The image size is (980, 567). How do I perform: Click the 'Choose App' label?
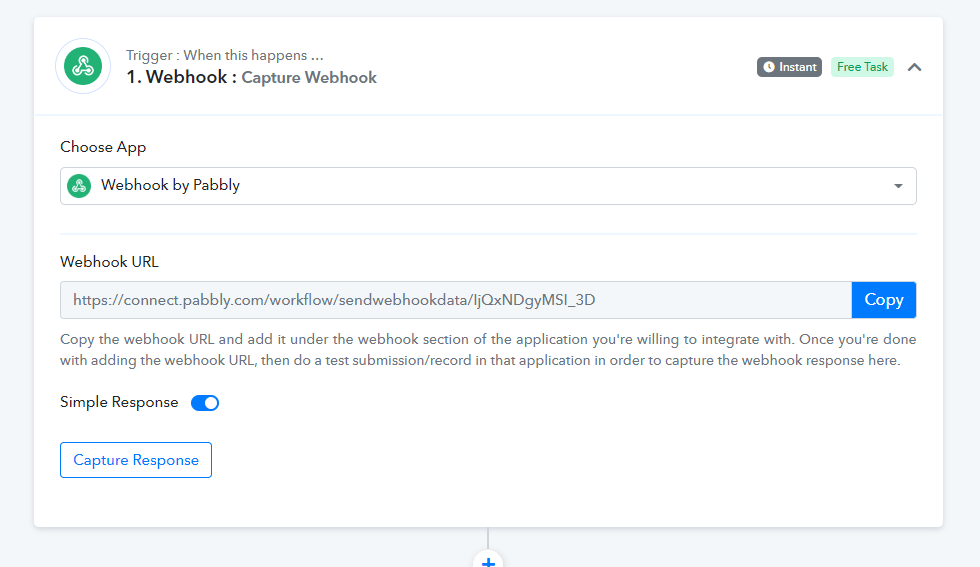[103, 148]
